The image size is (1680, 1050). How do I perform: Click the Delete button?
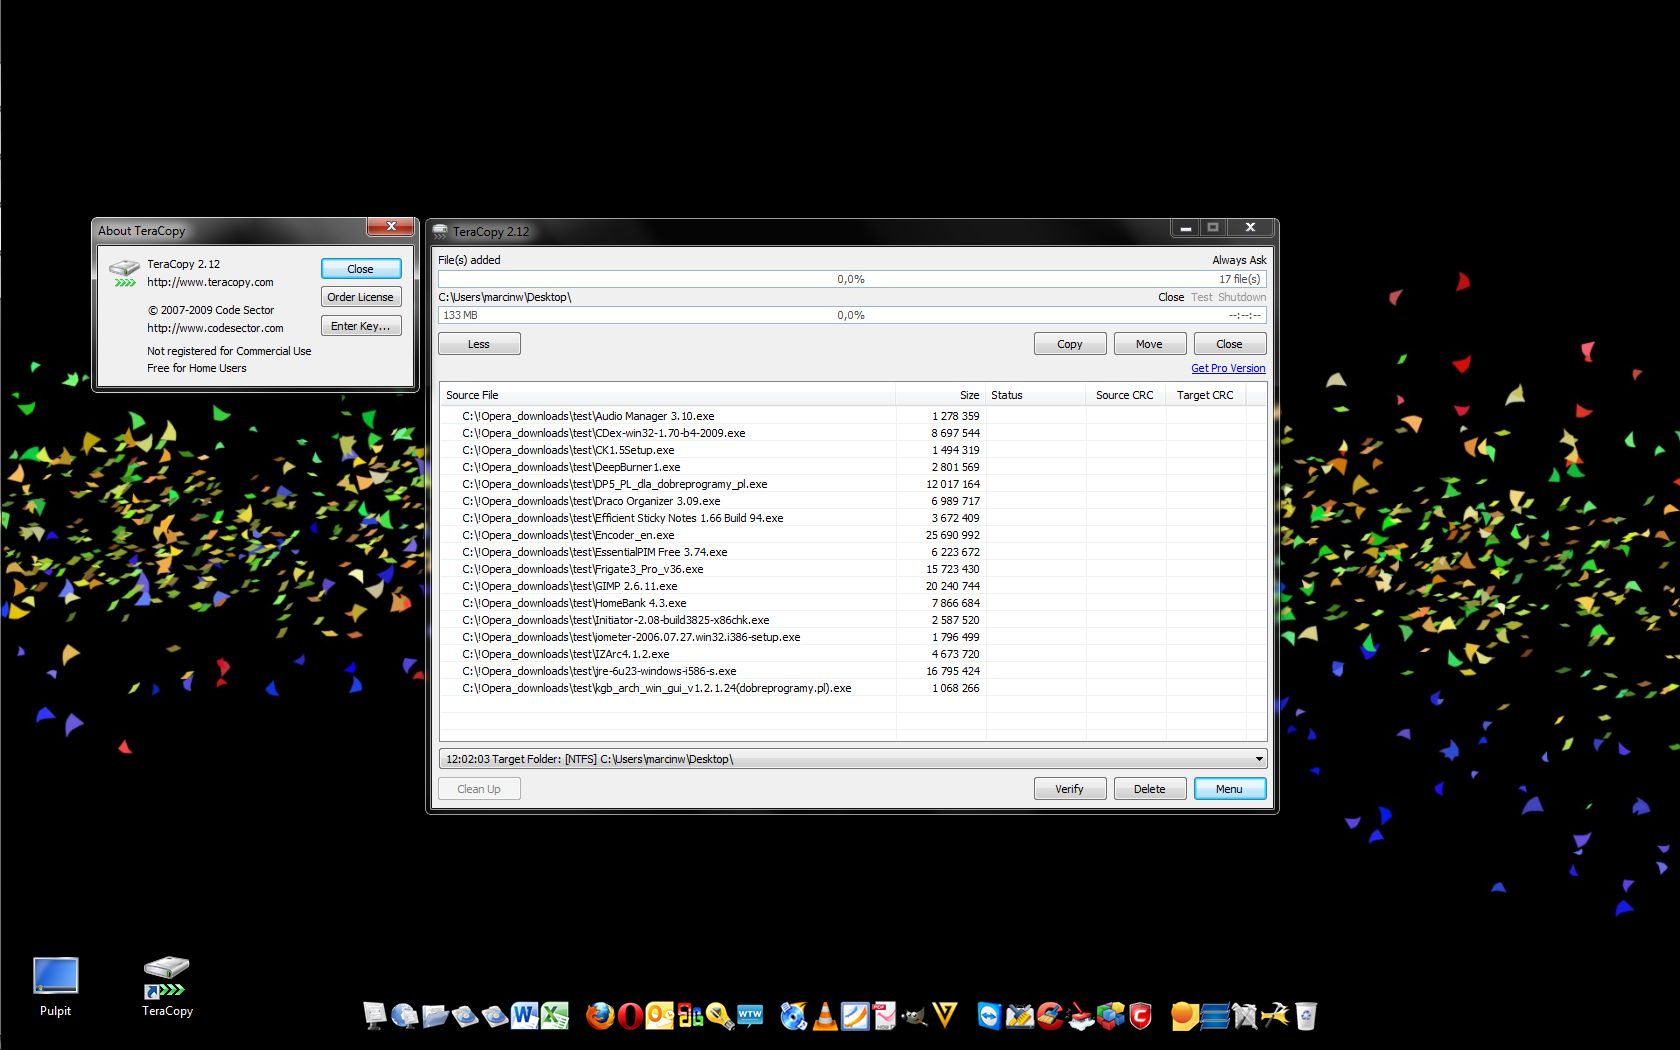coord(1150,789)
